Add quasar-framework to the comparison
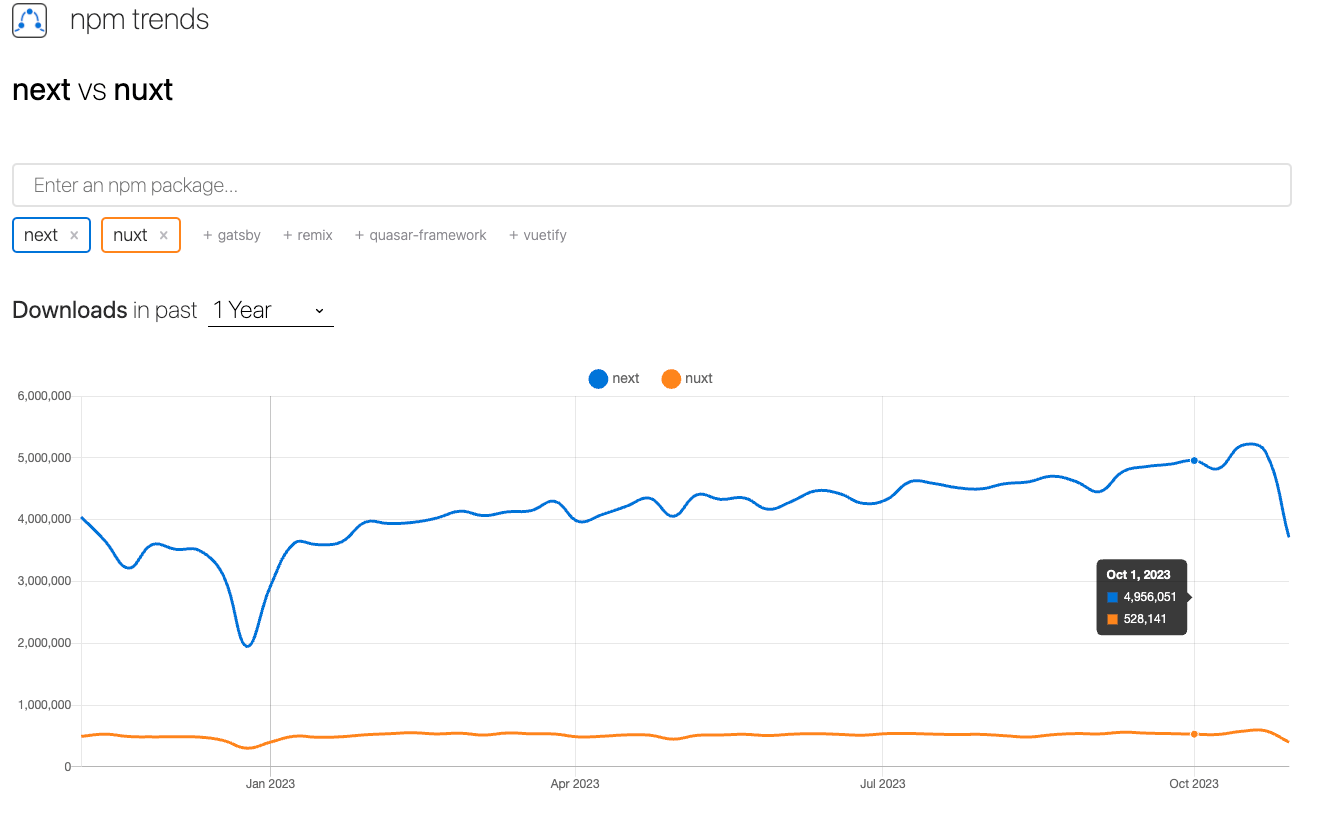This screenshot has height=817, width=1318. pyautogui.click(x=421, y=235)
